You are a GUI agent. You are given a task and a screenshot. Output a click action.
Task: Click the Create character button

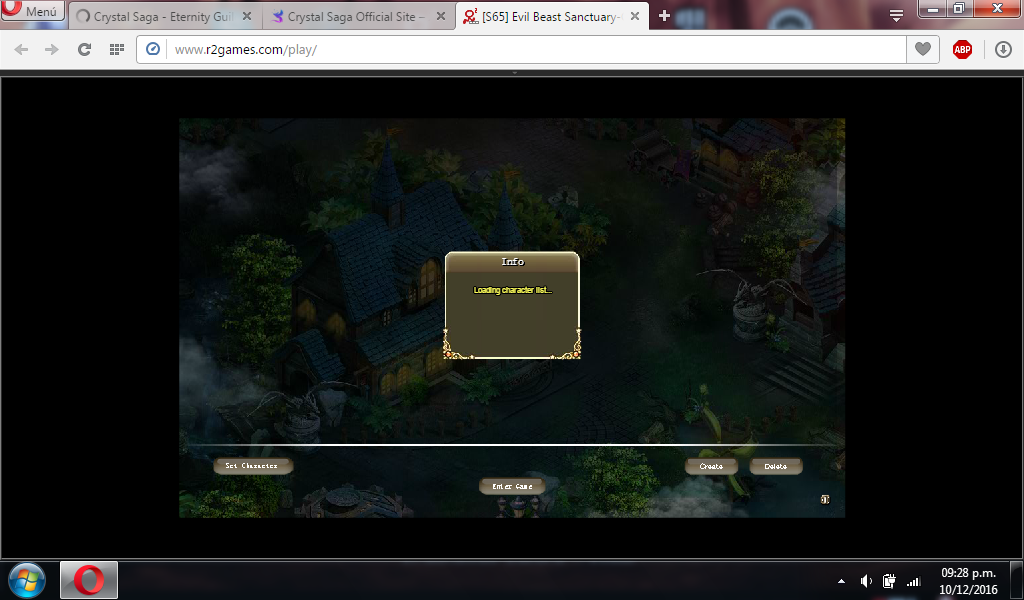(x=711, y=466)
